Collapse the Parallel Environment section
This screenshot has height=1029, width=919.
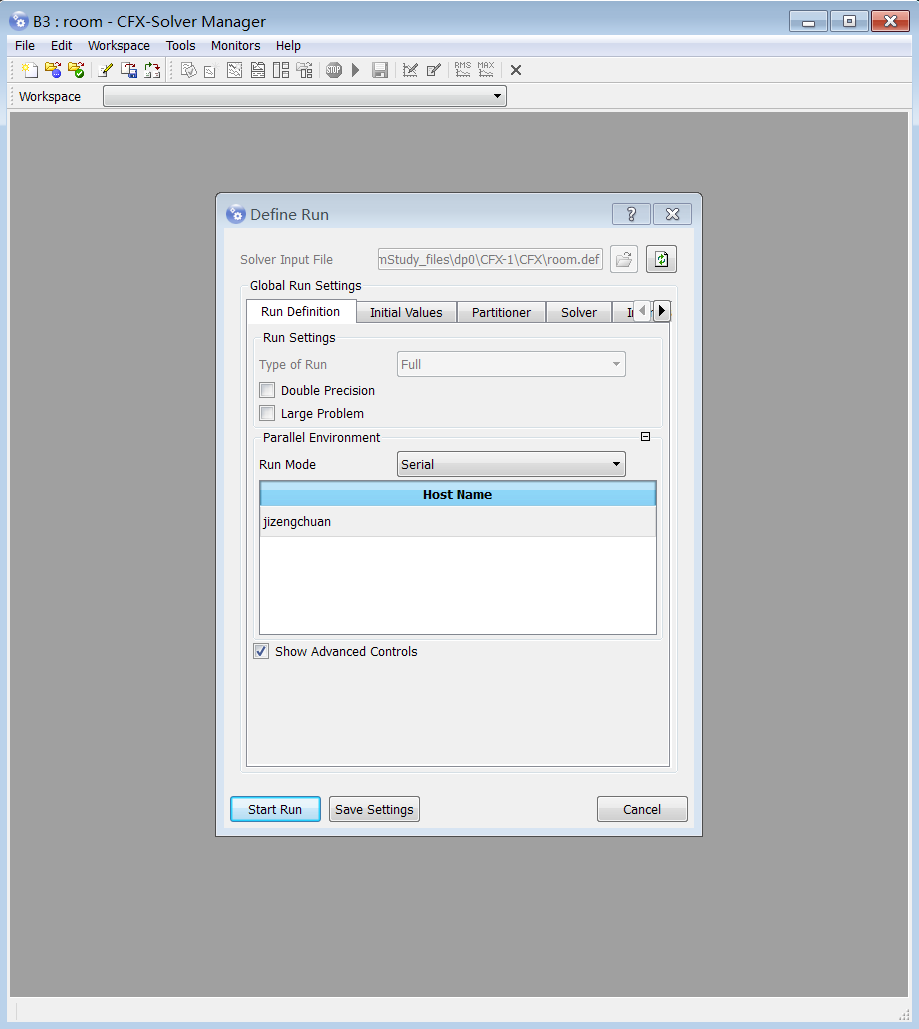coord(645,437)
